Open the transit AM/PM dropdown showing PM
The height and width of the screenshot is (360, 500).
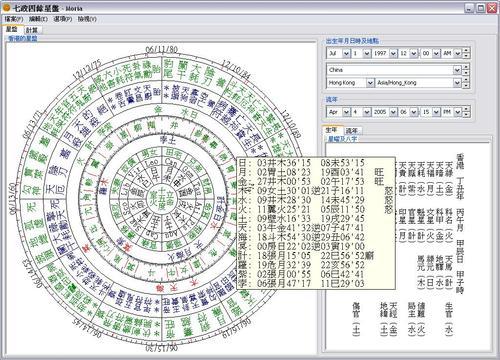(458, 112)
